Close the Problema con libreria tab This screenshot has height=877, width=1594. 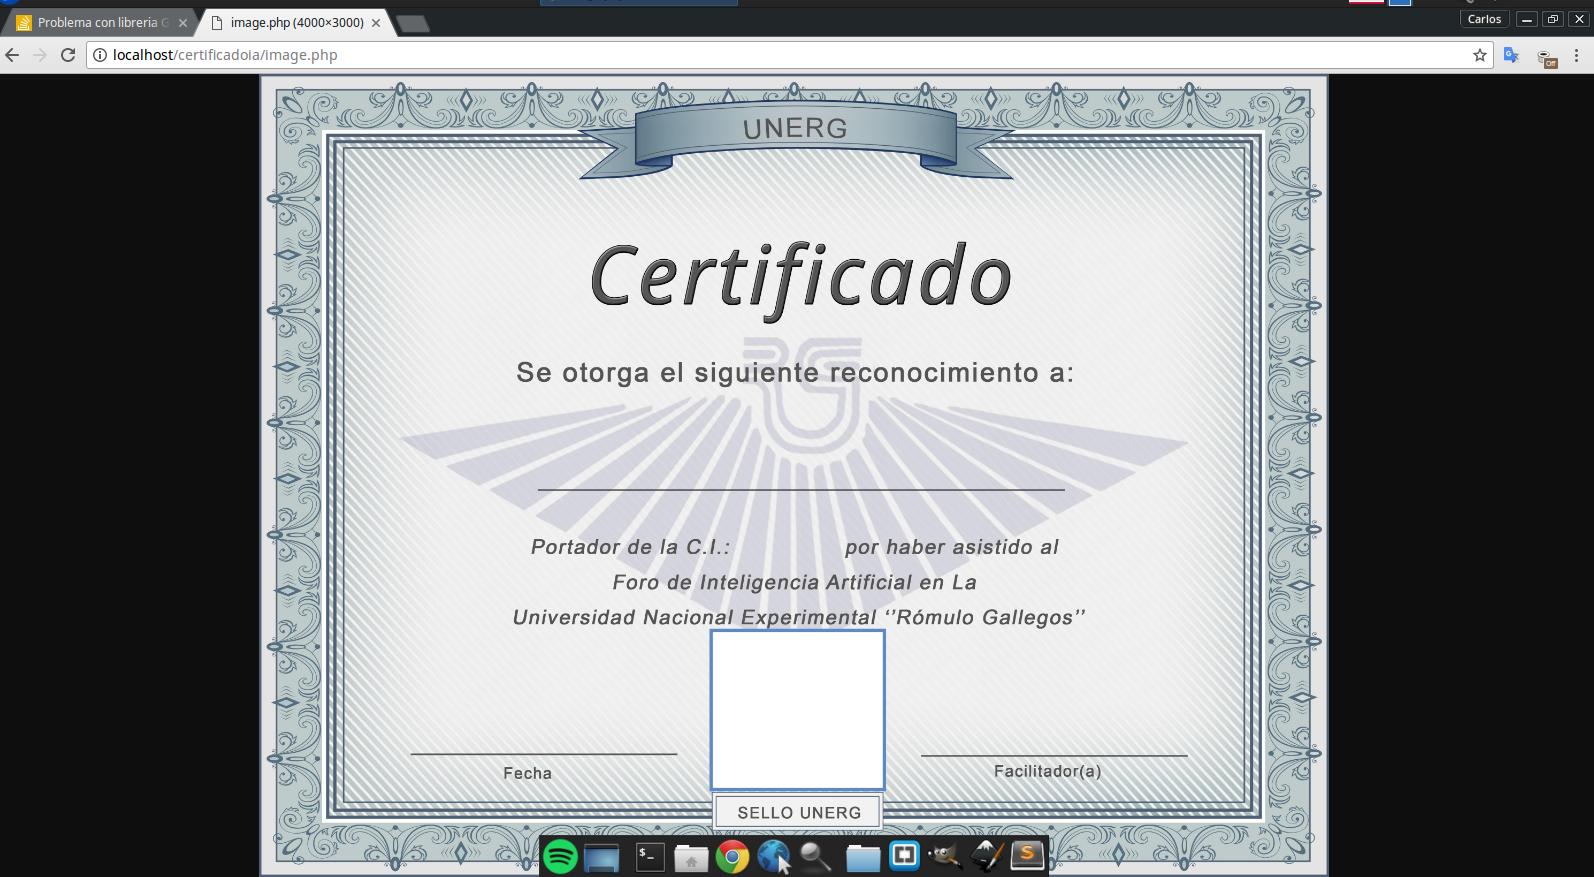[x=183, y=22]
